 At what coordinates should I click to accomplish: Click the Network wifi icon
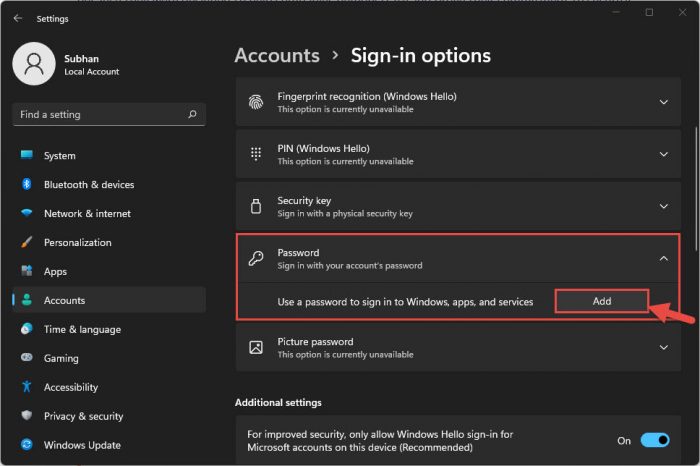click(27, 213)
